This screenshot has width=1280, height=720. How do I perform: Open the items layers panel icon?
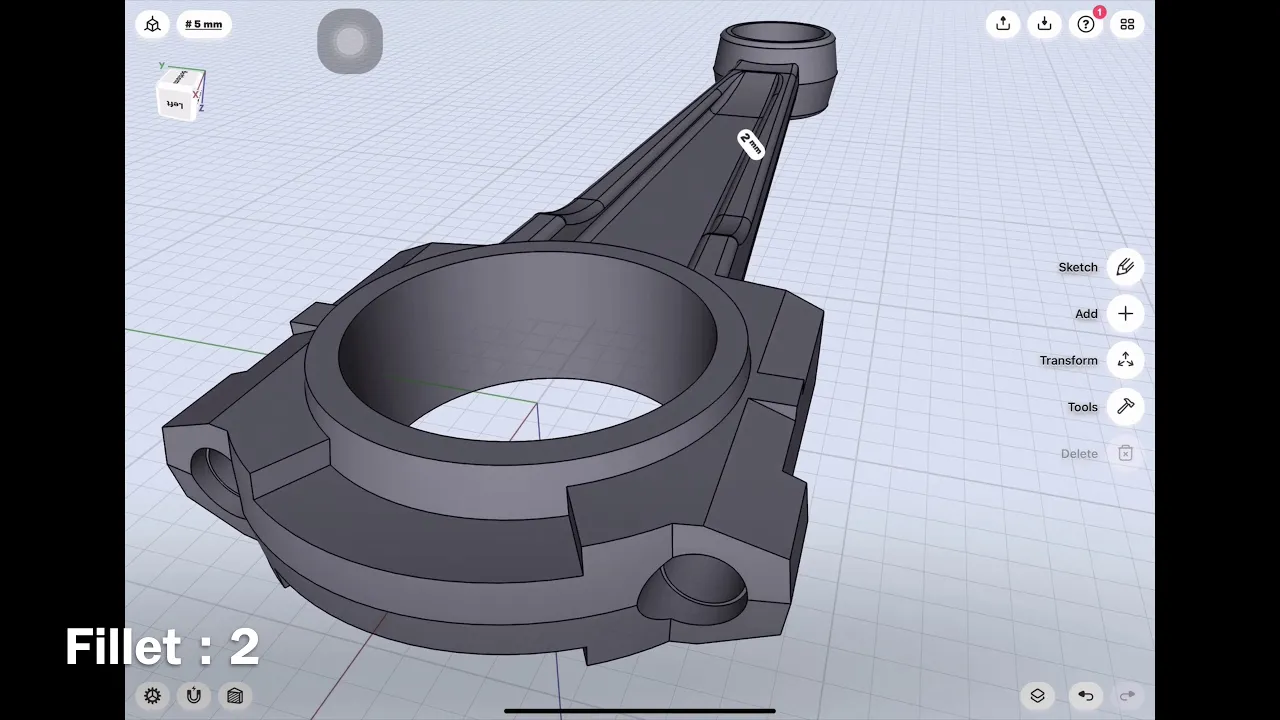click(1037, 696)
